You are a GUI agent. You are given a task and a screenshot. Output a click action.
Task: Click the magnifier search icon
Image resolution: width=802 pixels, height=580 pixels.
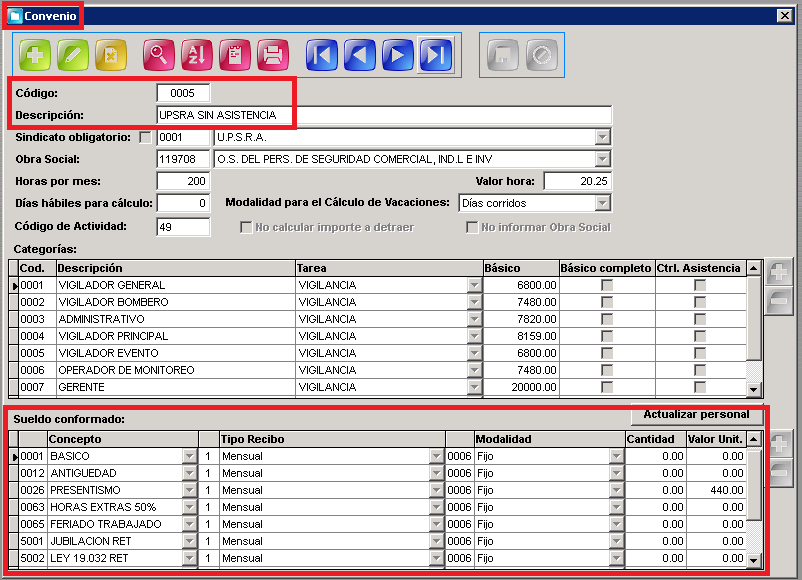tap(159, 55)
